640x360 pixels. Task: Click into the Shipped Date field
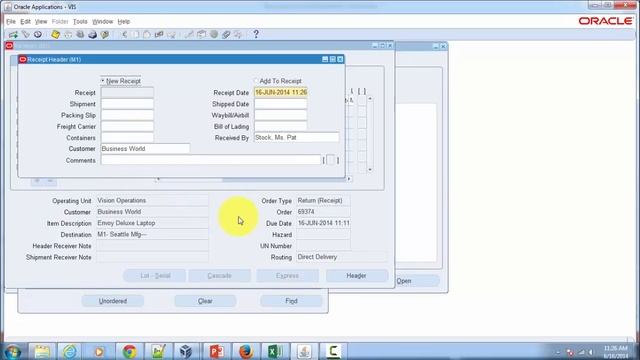tap(281, 104)
